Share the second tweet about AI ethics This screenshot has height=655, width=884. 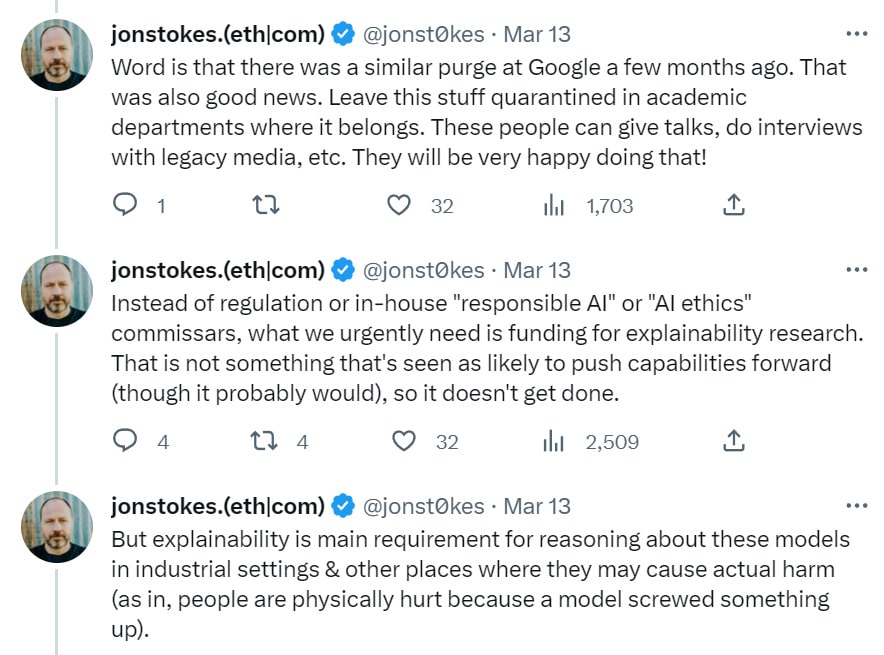[733, 441]
